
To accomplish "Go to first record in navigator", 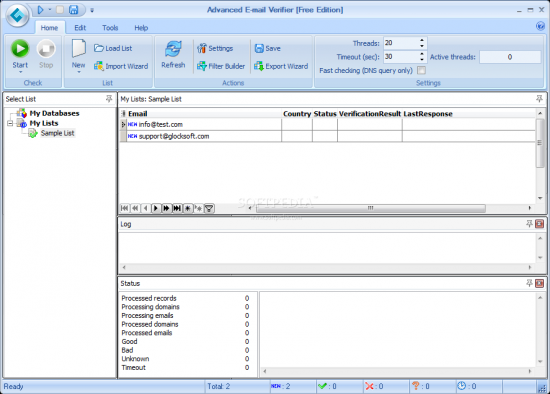I will (x=124, y=208).
